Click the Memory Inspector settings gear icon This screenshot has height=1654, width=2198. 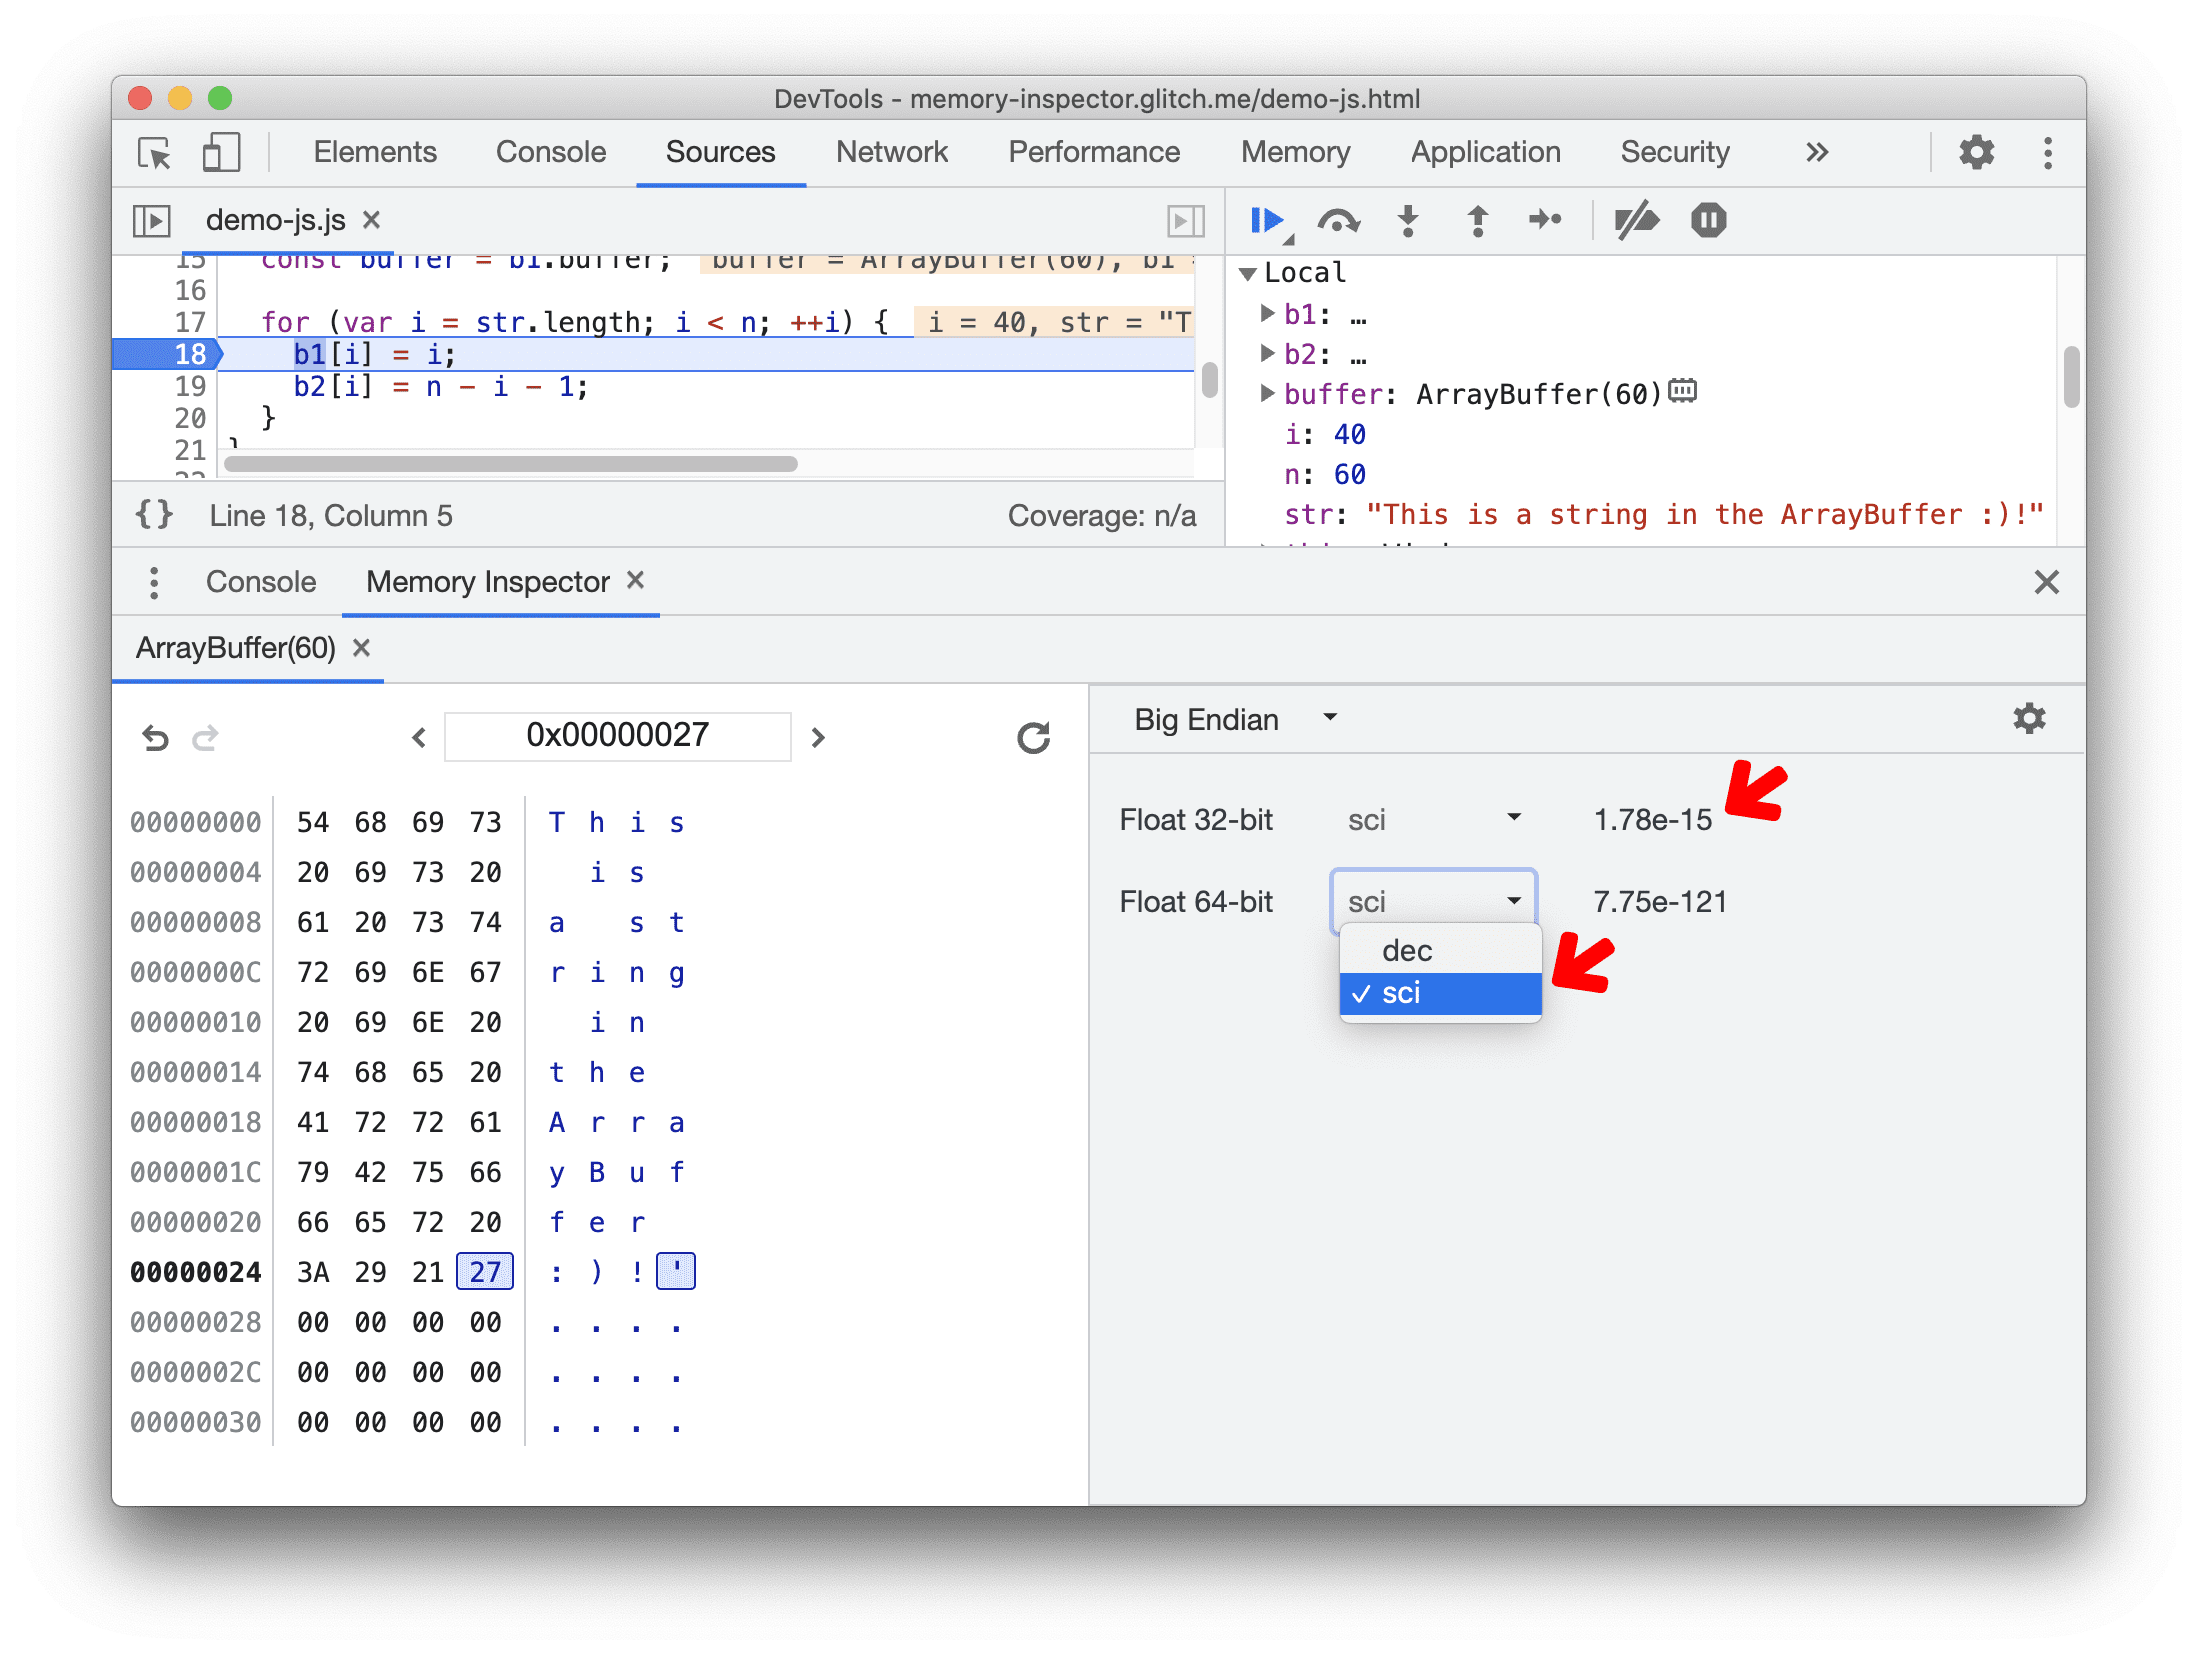click(2029, 718)
